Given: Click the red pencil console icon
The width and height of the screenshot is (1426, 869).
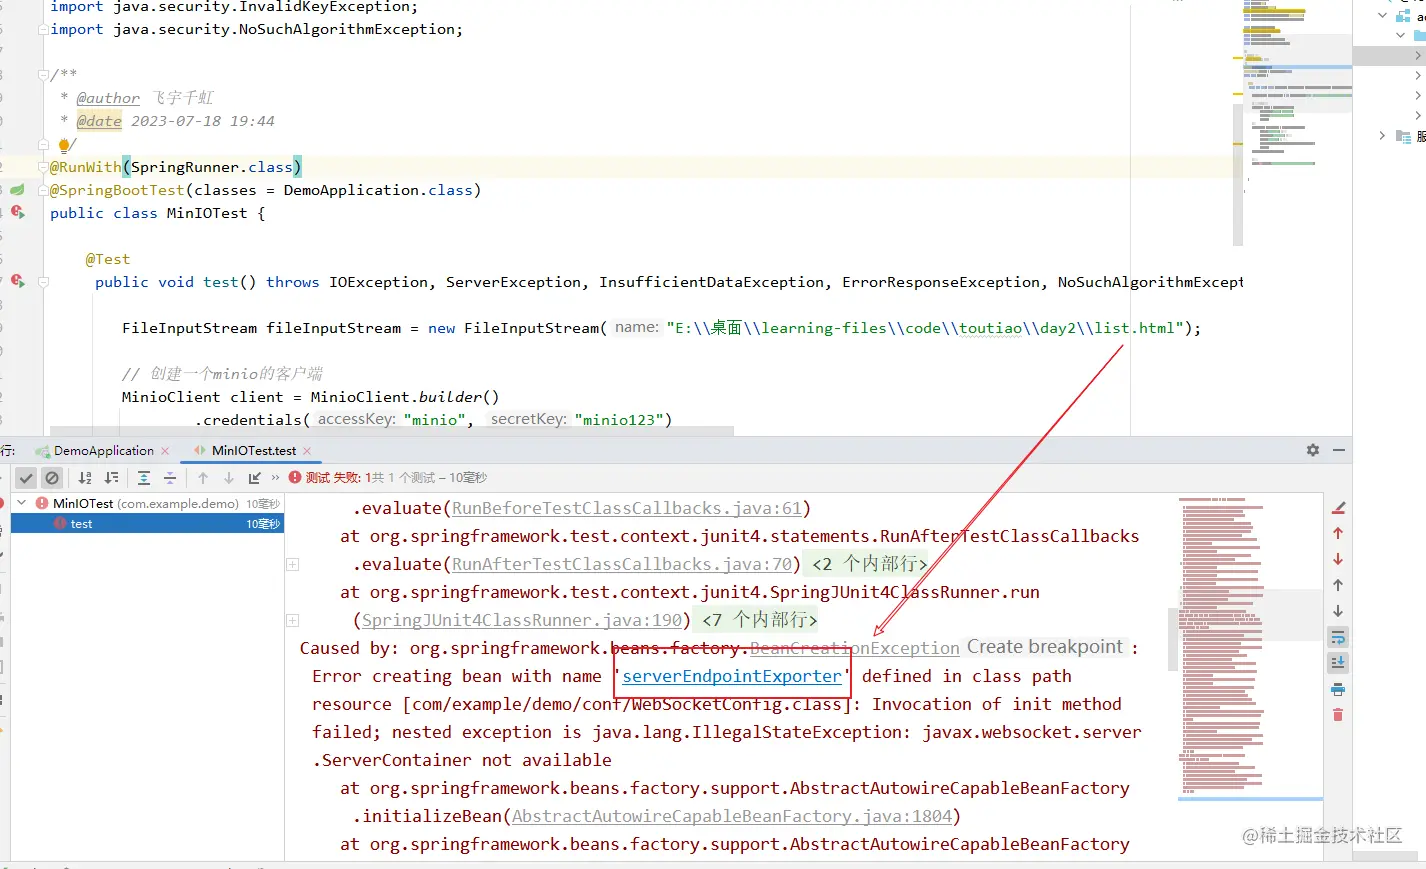Looking at the screenshot, I should [x=1338, y=507].
